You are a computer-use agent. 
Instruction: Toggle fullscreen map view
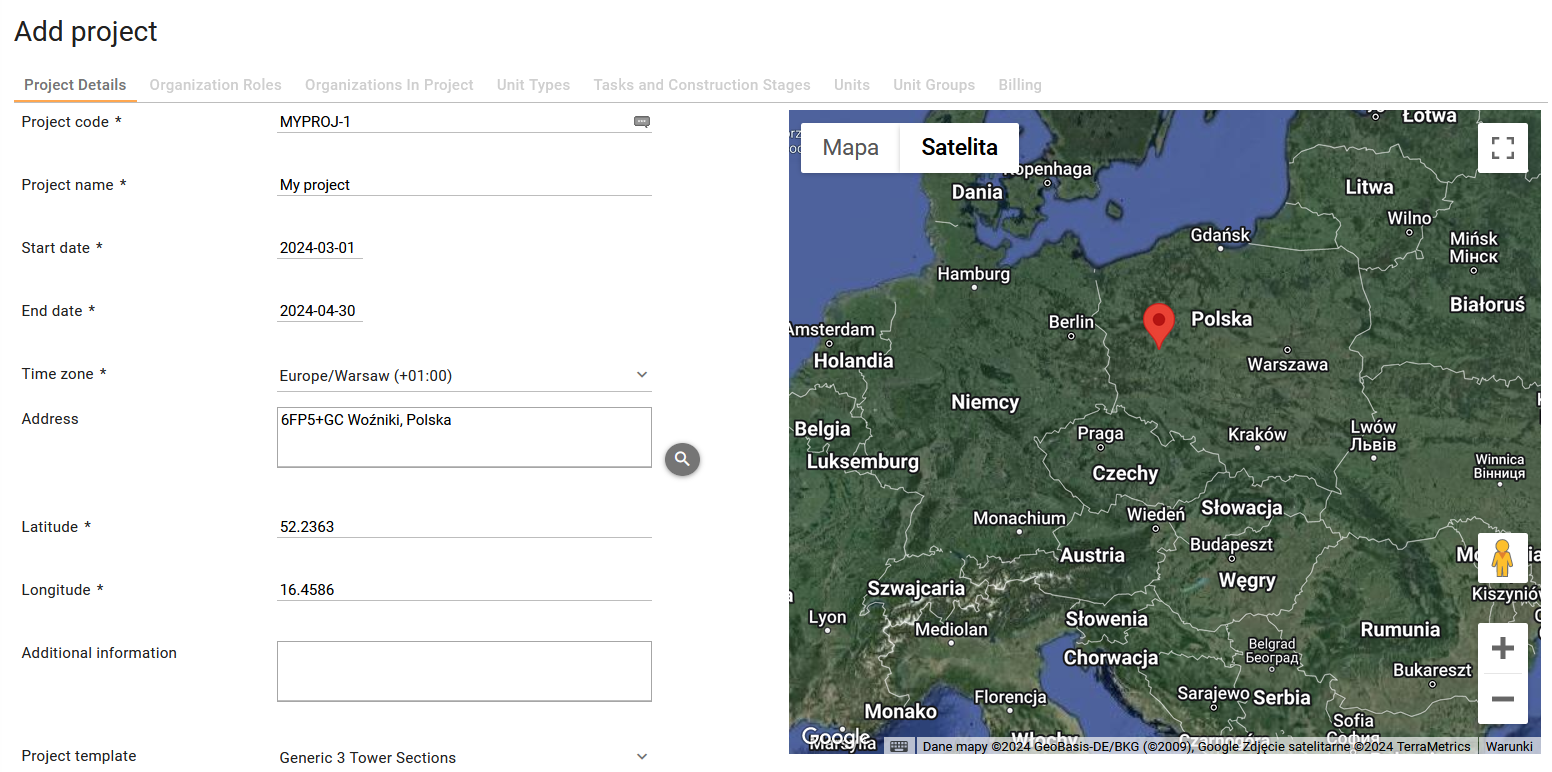click(x=1502, y=148)
